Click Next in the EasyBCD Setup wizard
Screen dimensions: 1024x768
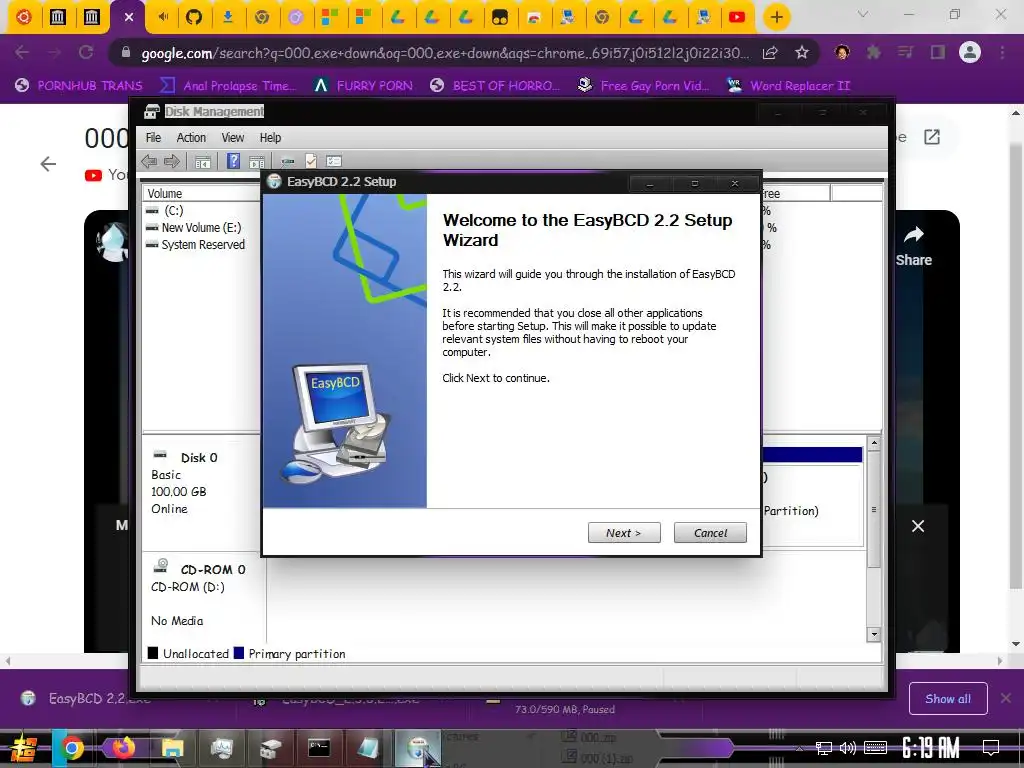[624, 533]
